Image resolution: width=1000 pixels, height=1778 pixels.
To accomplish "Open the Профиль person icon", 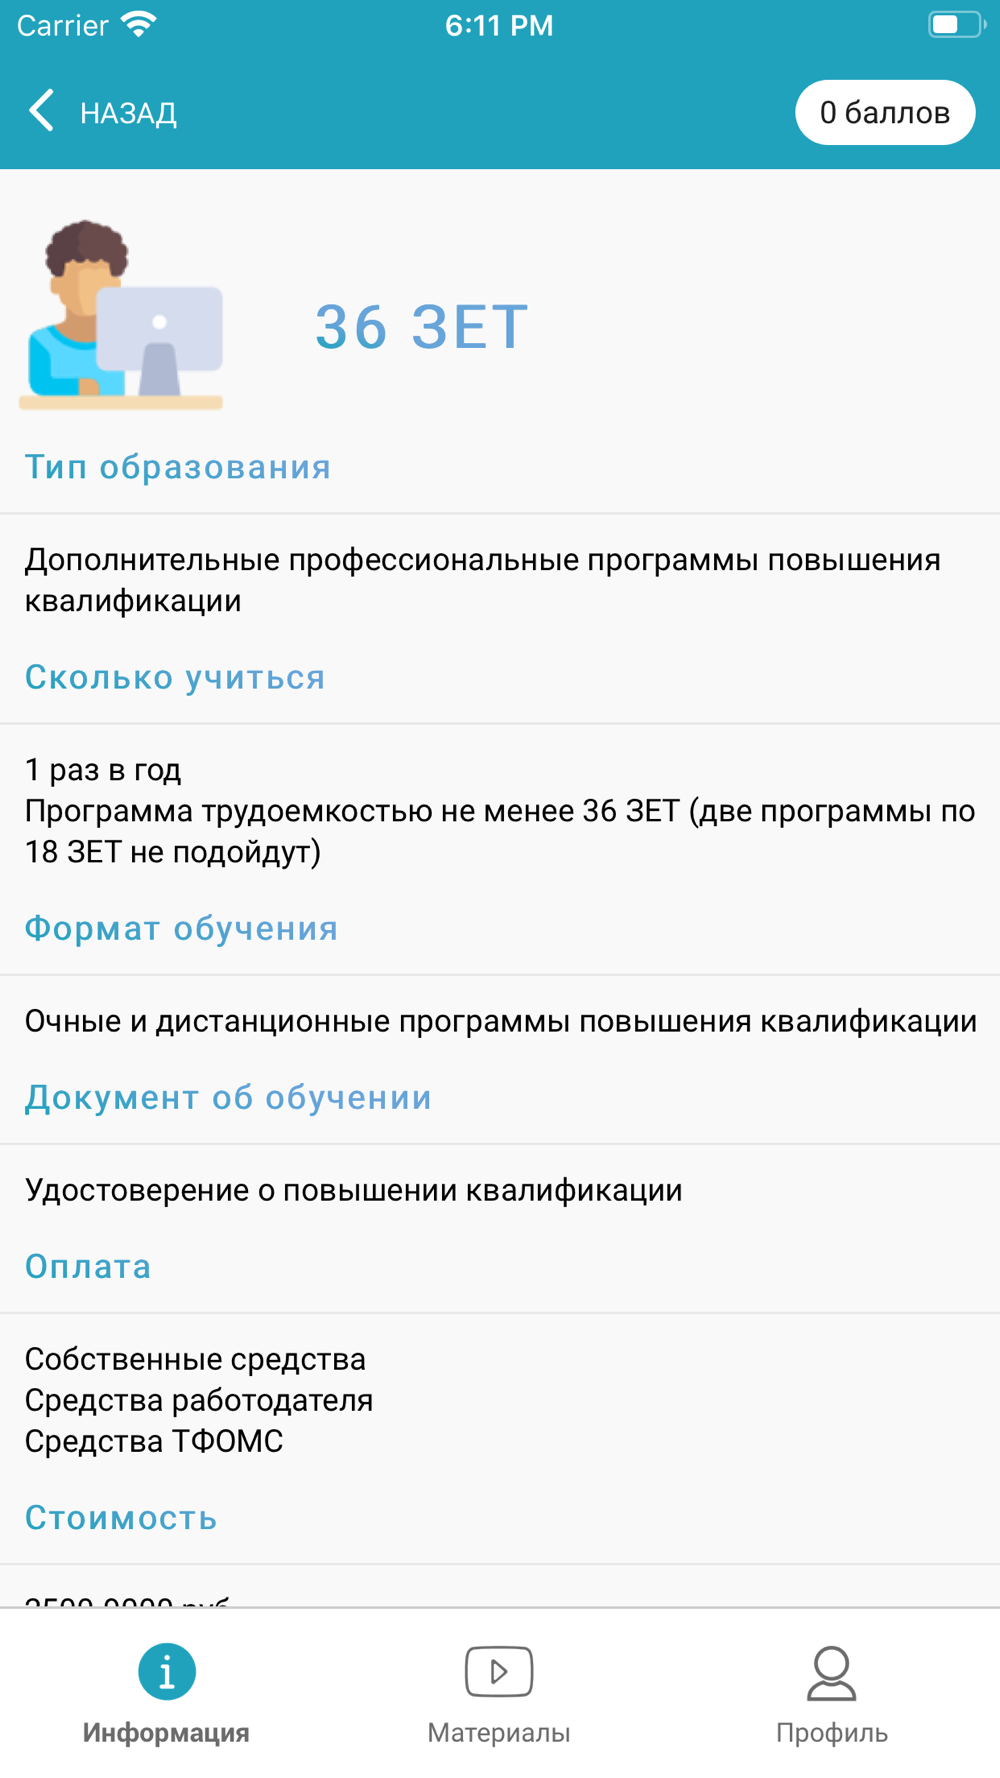I will pyautogui.click(x=831, y=1673).
